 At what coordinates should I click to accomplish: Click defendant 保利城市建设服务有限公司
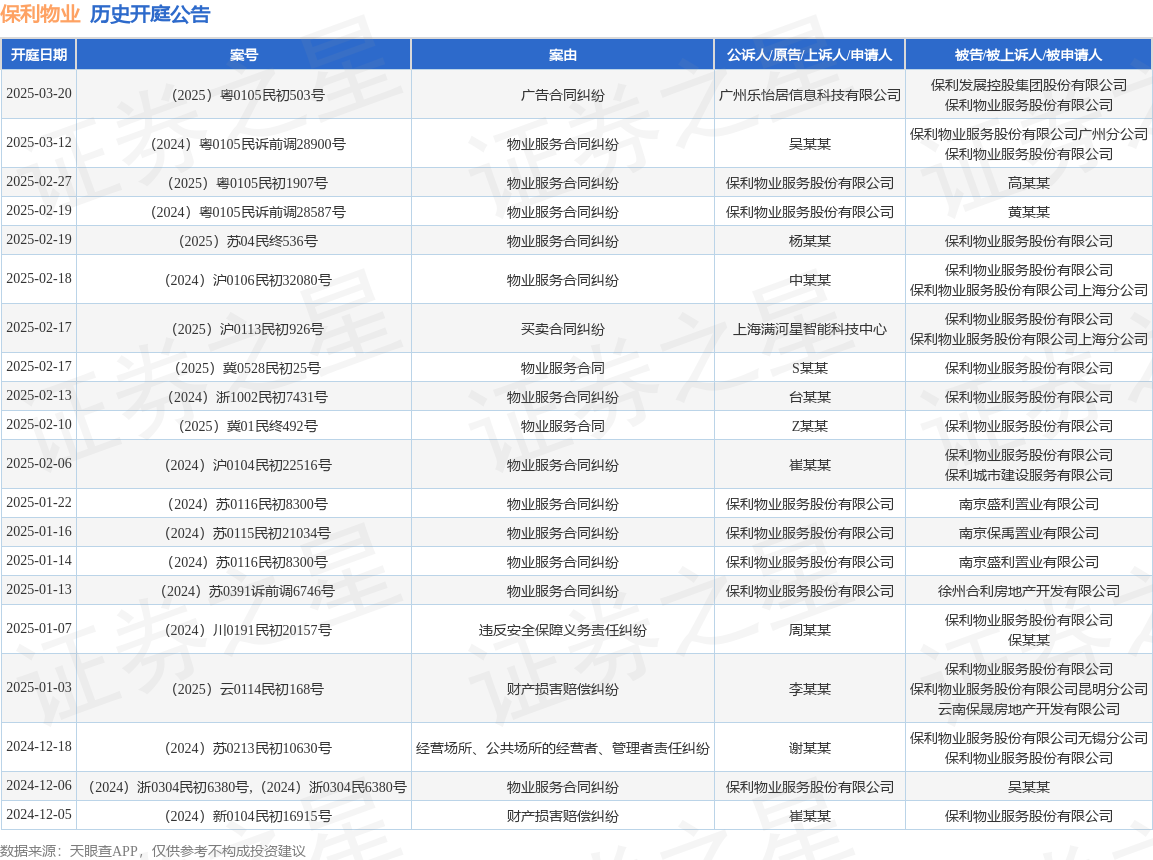[1029, 475]
